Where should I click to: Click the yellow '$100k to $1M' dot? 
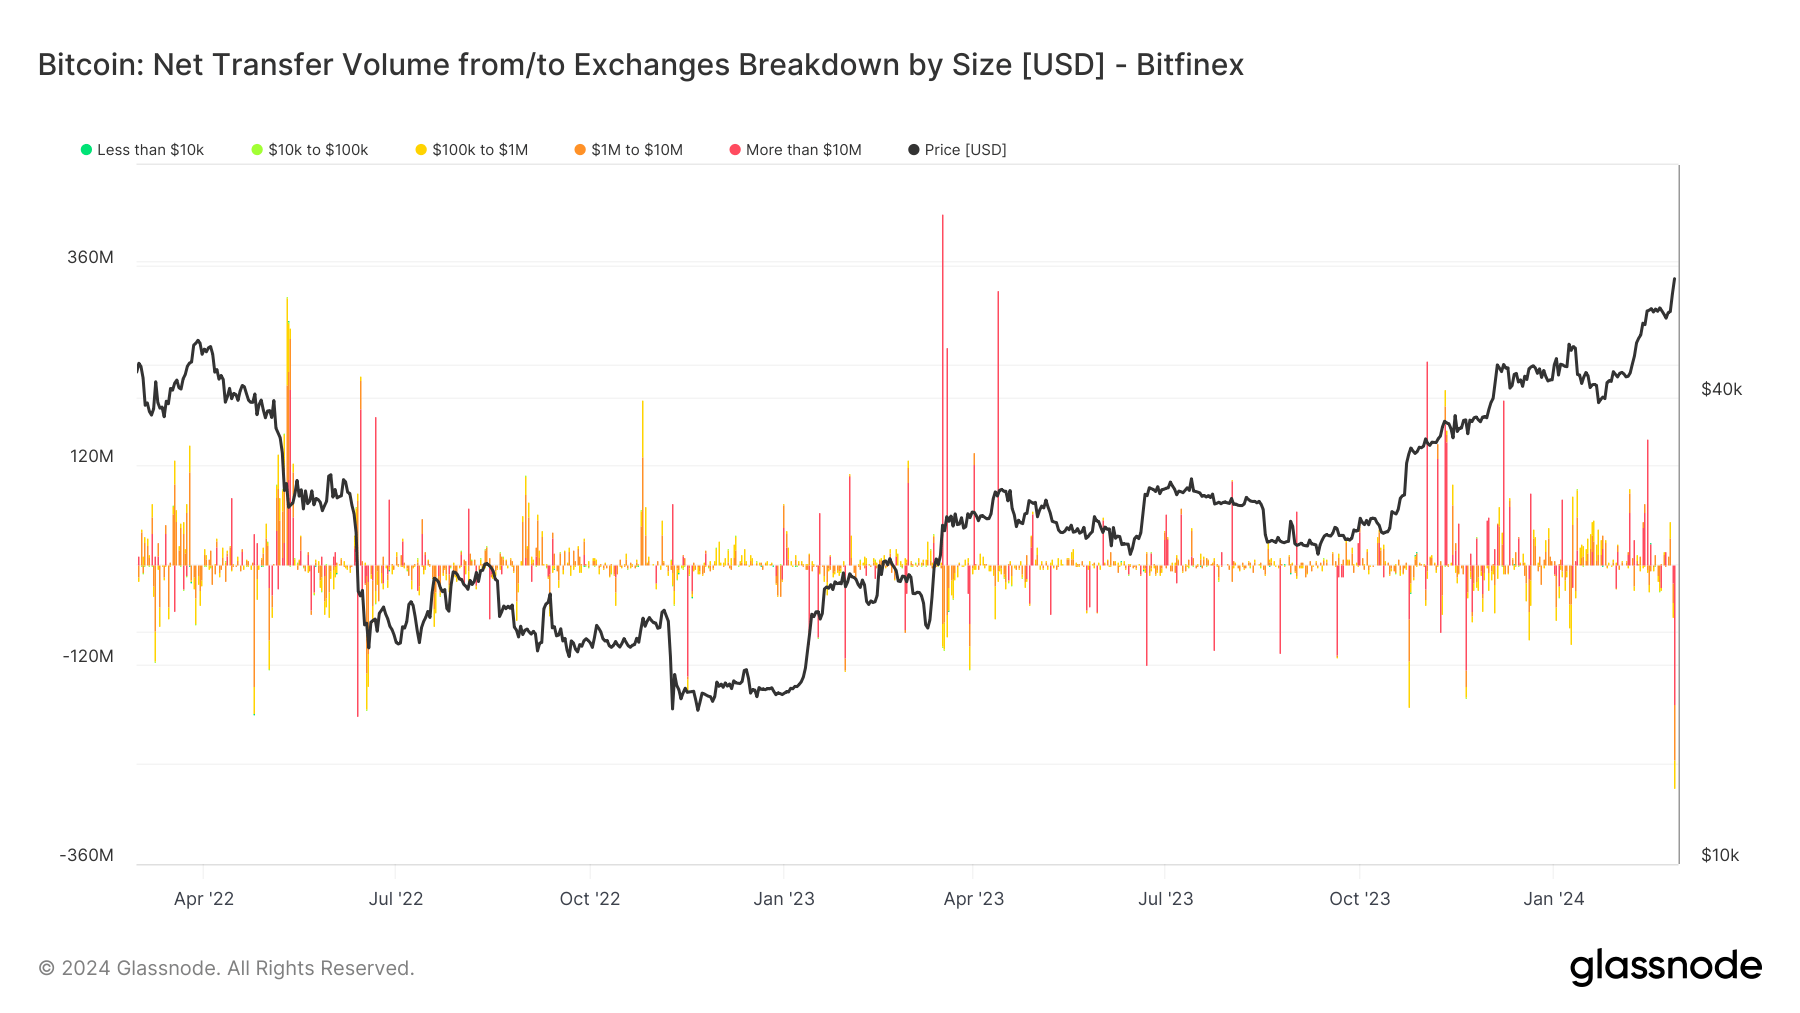[421, 150]
